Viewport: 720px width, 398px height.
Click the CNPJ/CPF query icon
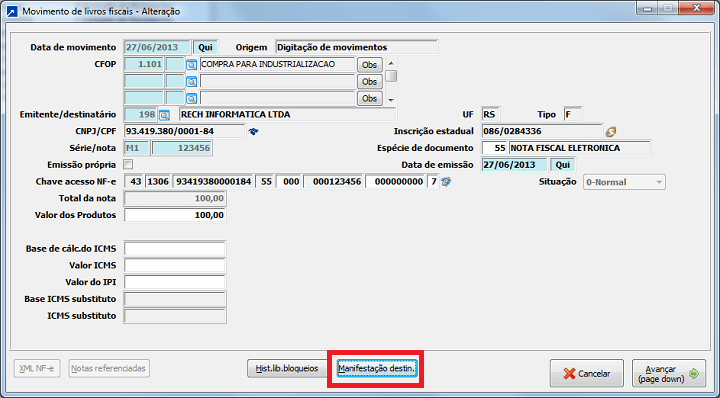pos(253,131)
